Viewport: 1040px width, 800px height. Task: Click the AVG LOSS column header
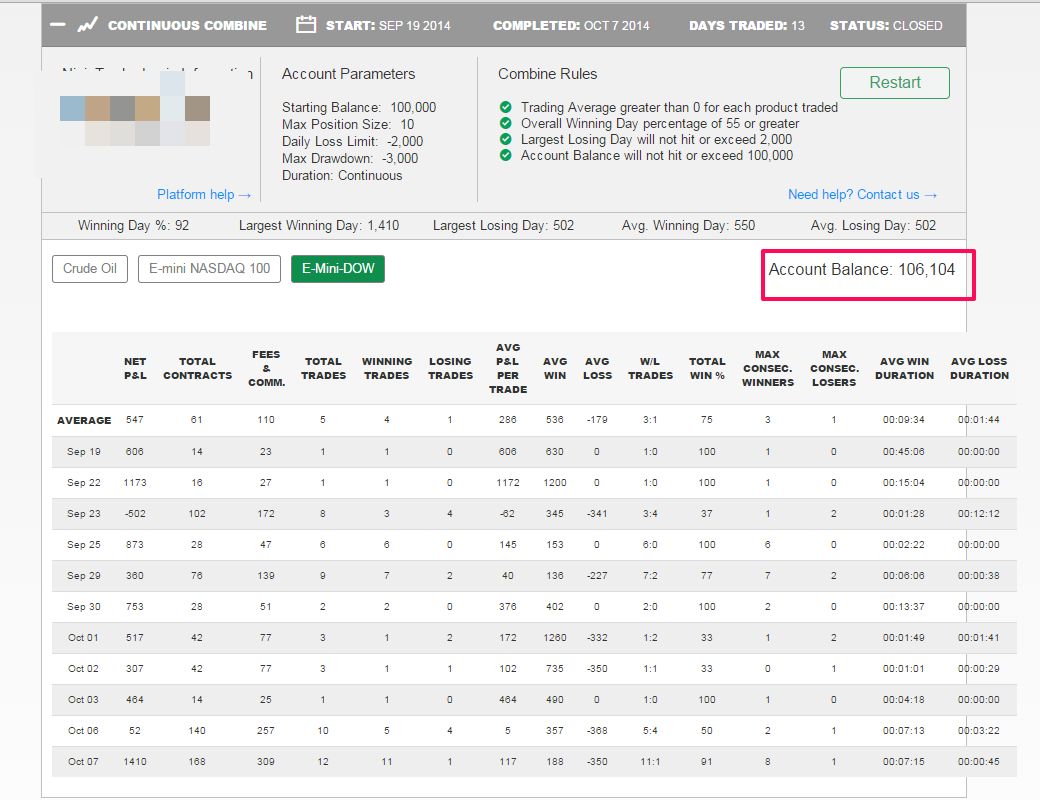coord(598,368)
